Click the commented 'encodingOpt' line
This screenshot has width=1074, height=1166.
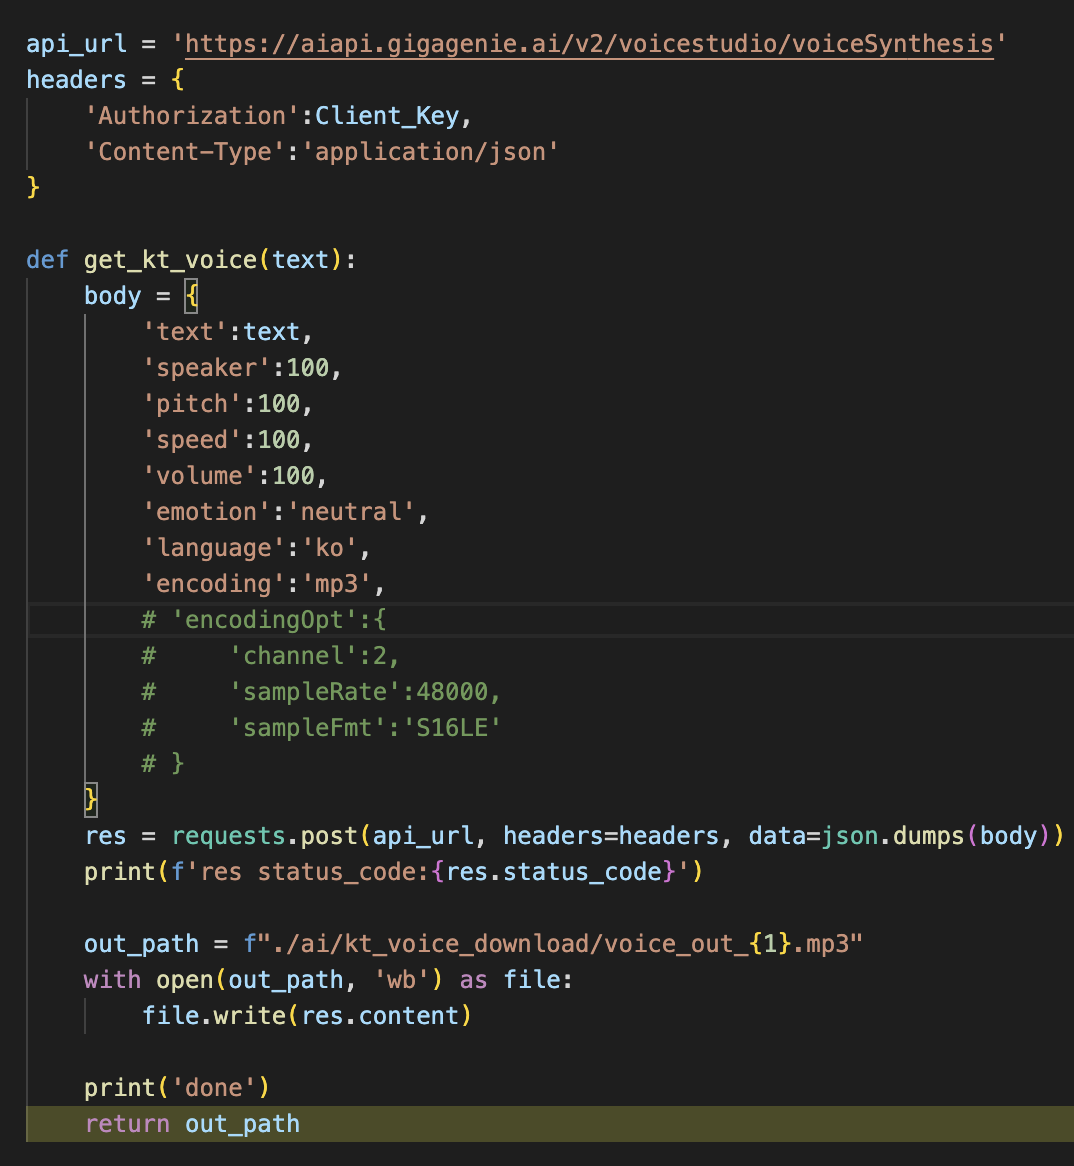click(x=264, y=620)
